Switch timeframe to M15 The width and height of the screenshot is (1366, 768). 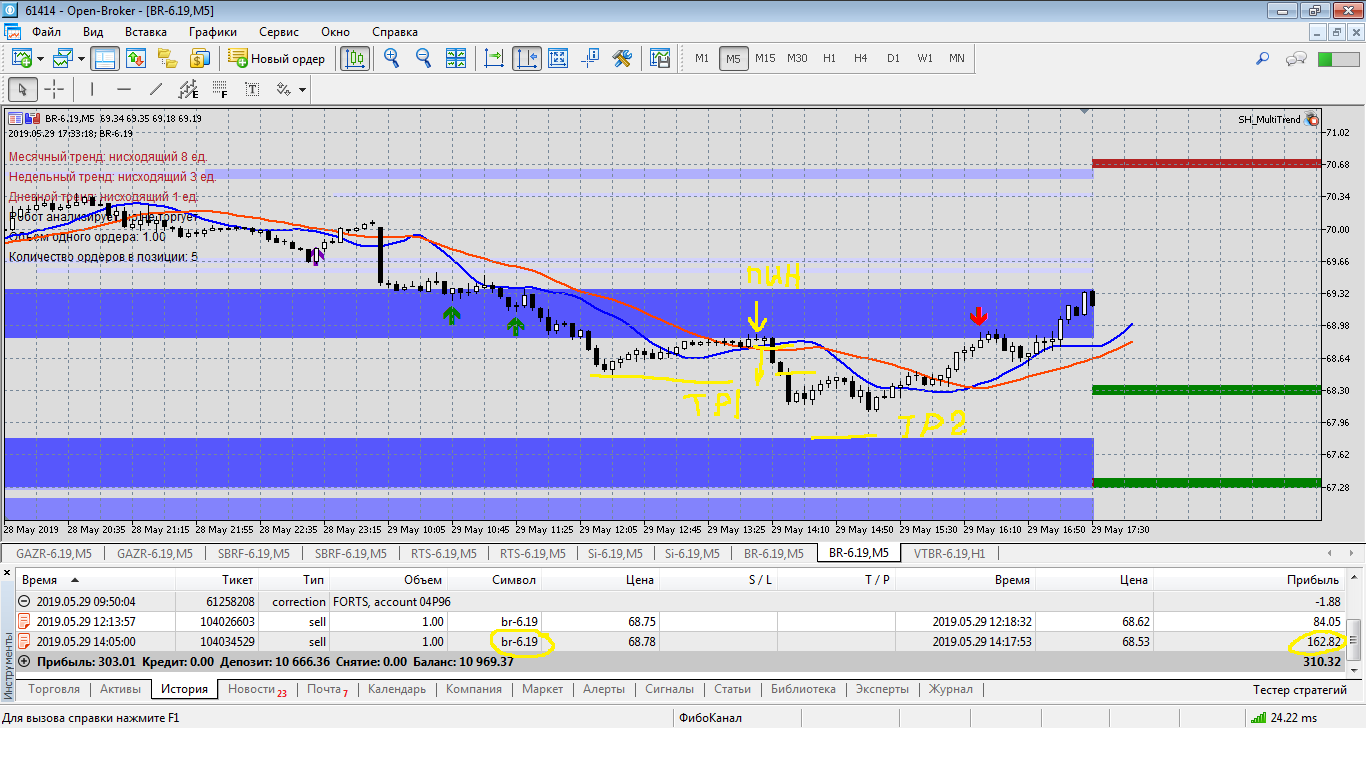point(765,58)
